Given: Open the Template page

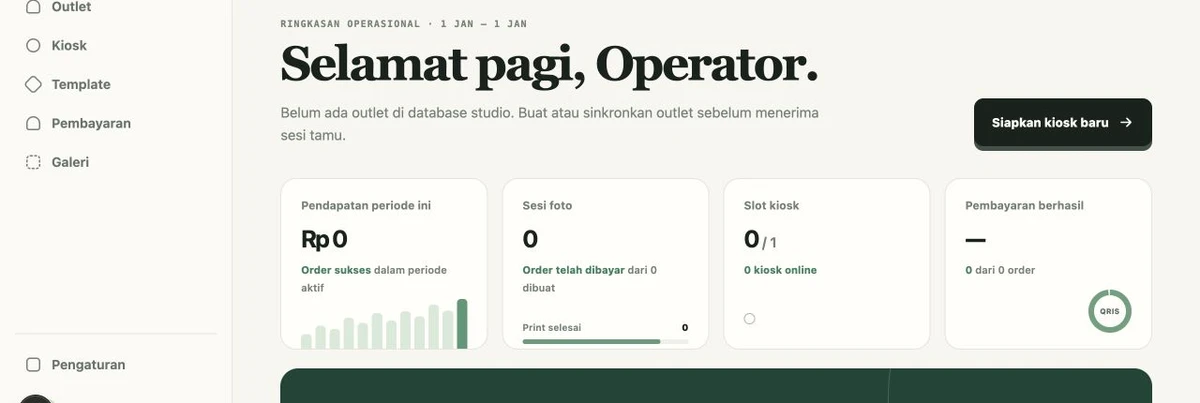Looking at the screenshot, I should pos(116,84).
